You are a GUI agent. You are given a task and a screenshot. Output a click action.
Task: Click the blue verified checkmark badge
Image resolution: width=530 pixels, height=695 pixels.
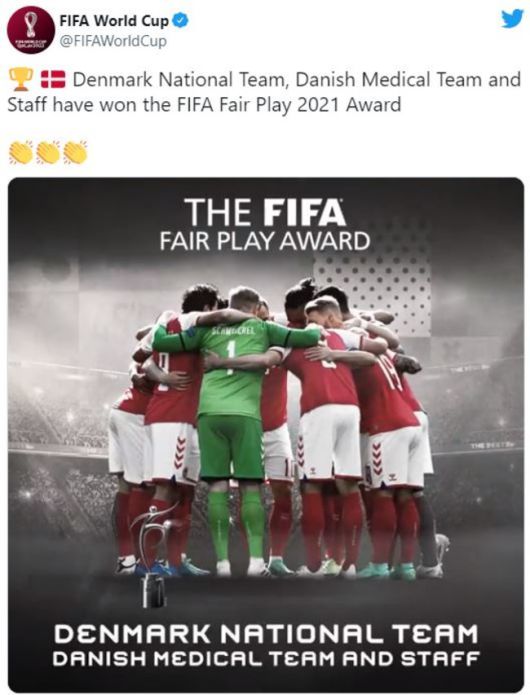pos(180,20)
